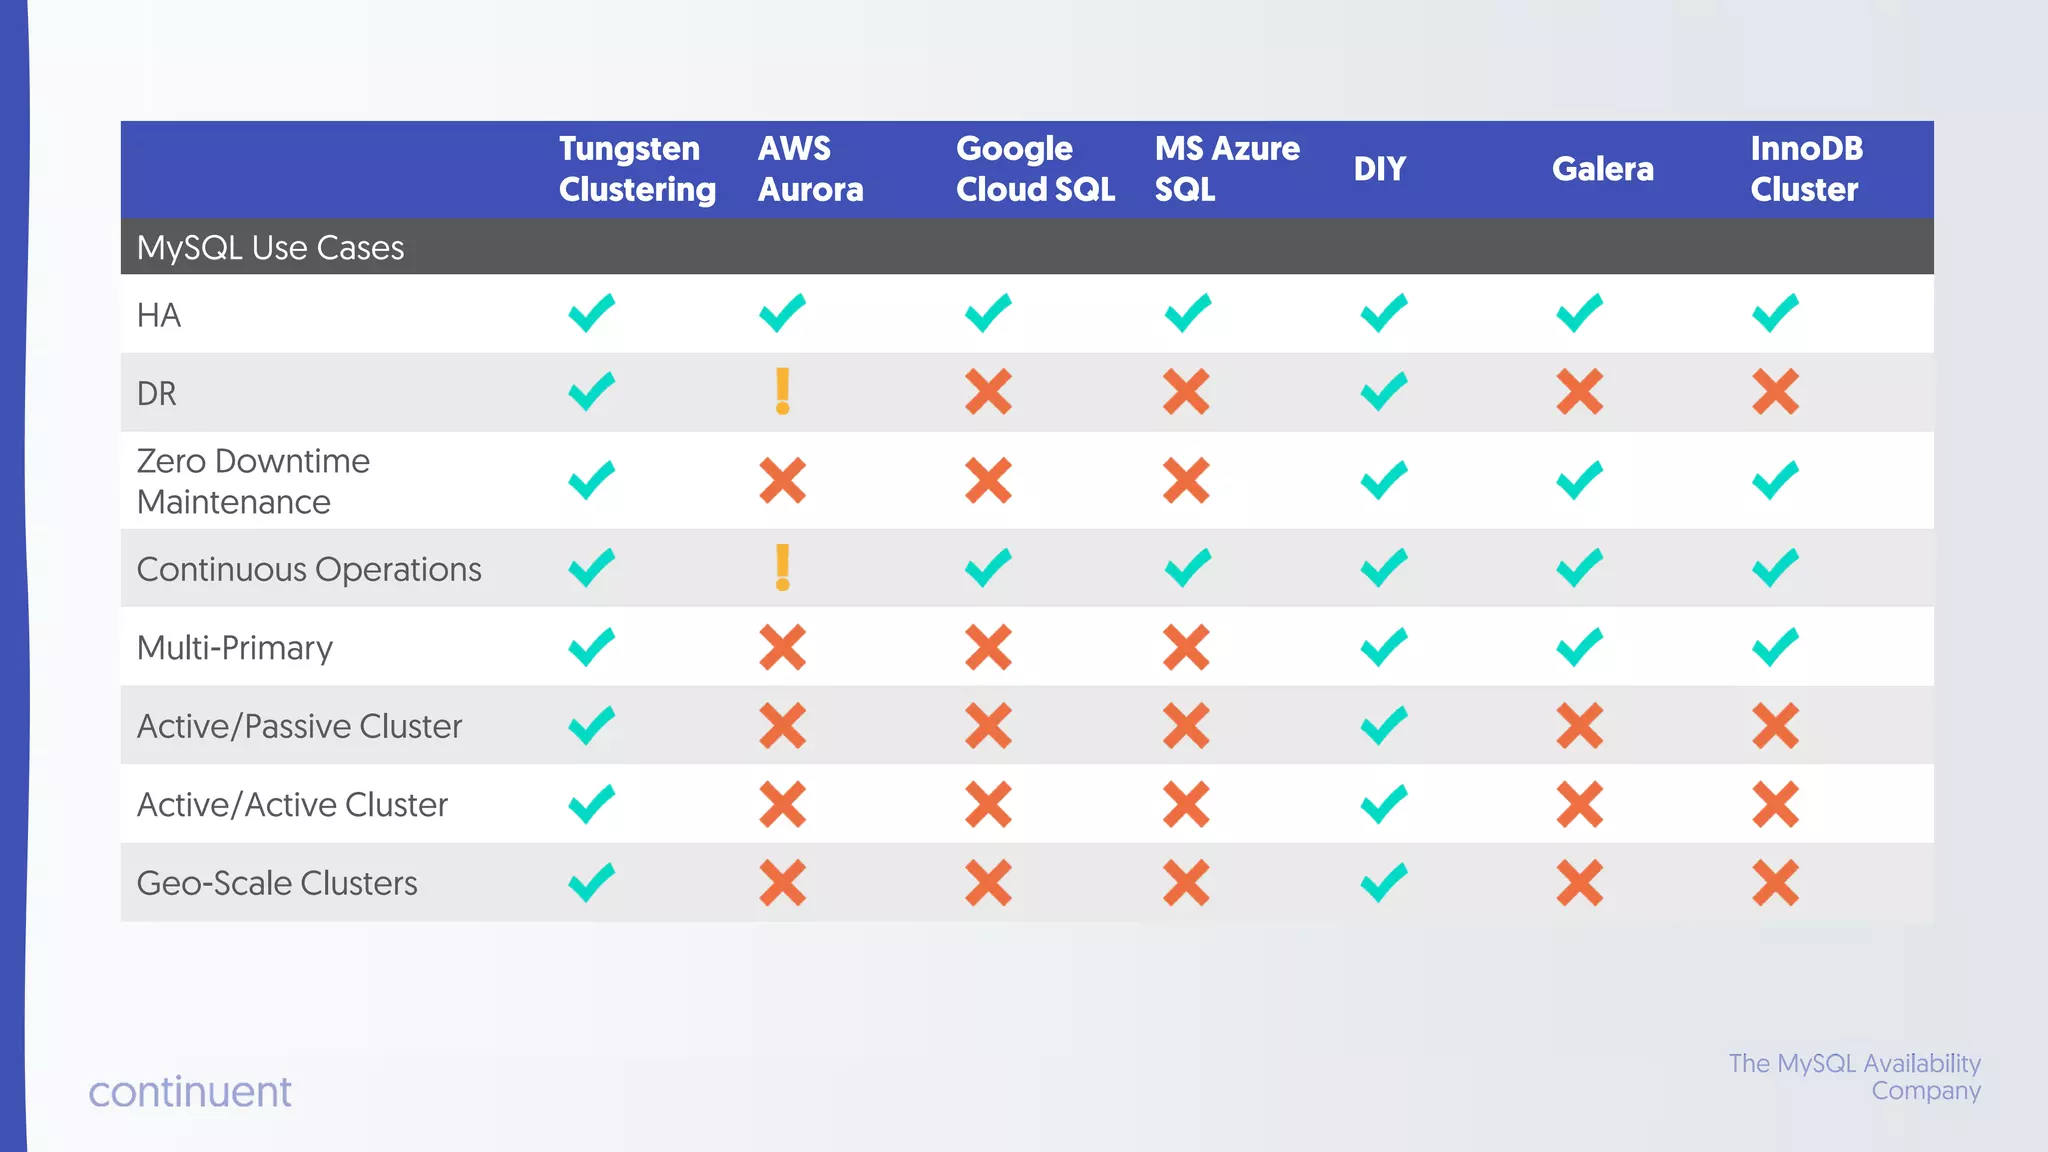This screenshot has height=1152, width=2048.
Task: Click the DIY Geo-Scale Clusters checkmark
Action: [x=1384, y=882]
